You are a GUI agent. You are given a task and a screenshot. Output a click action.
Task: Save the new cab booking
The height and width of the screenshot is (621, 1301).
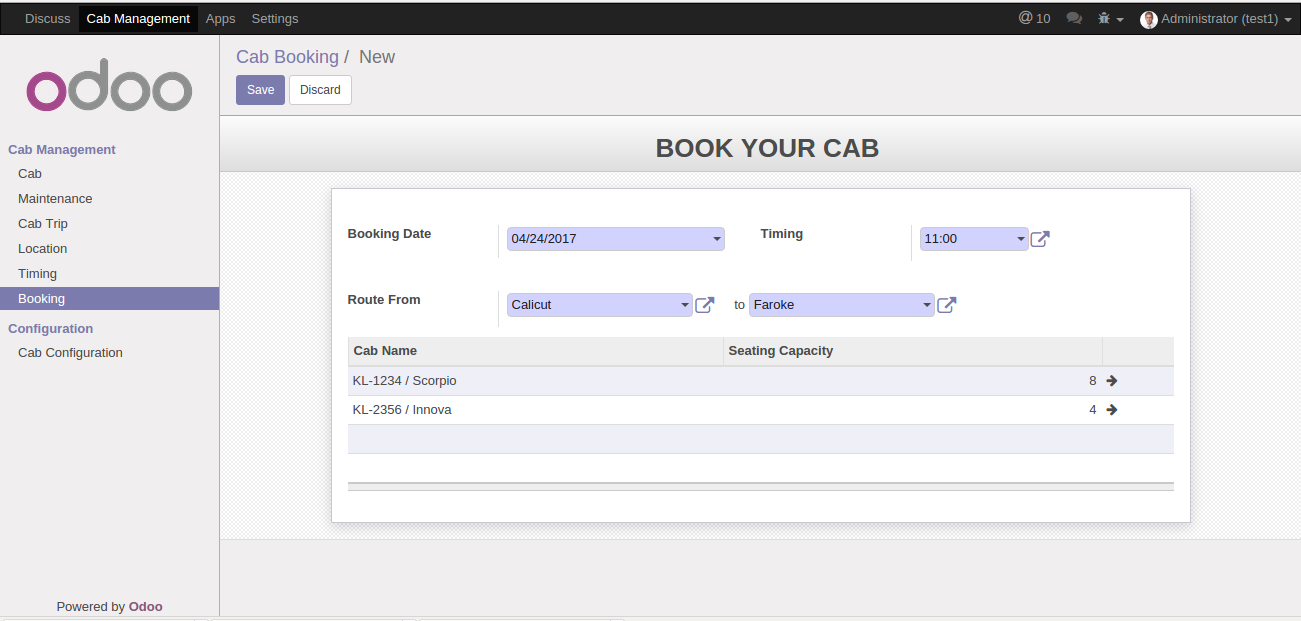(260, 90)
